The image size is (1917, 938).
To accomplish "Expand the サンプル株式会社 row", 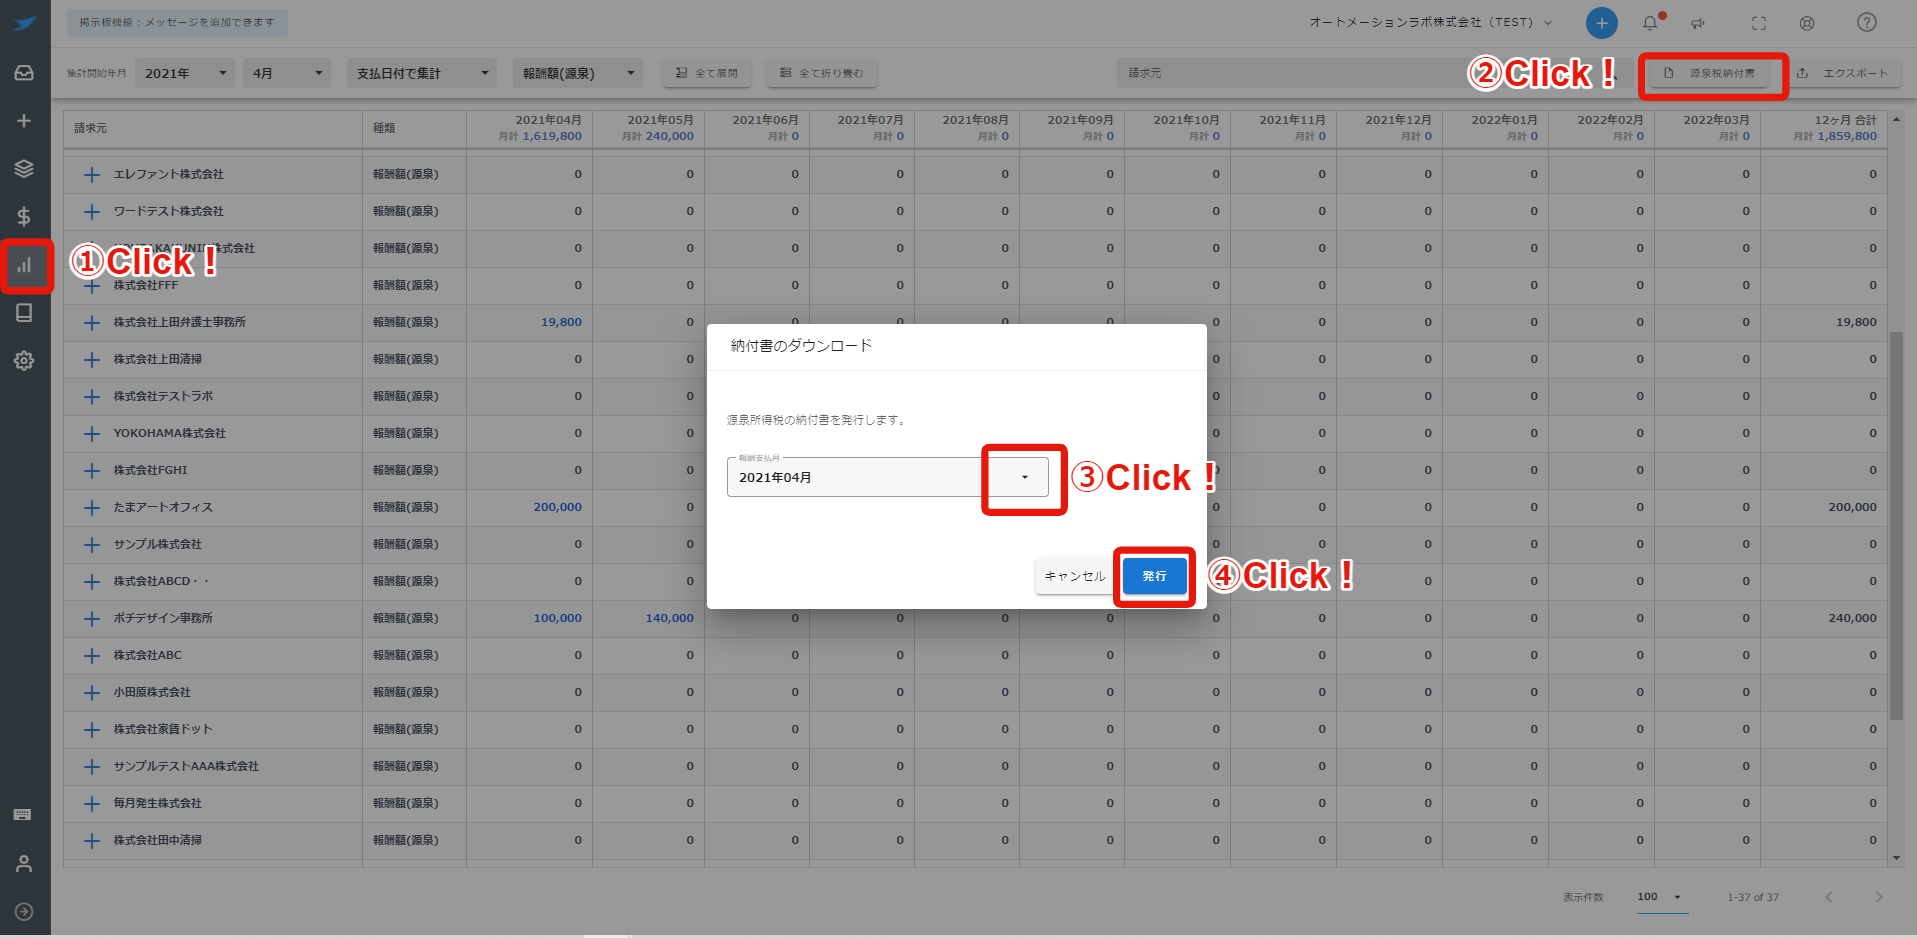I will (92, 545).
